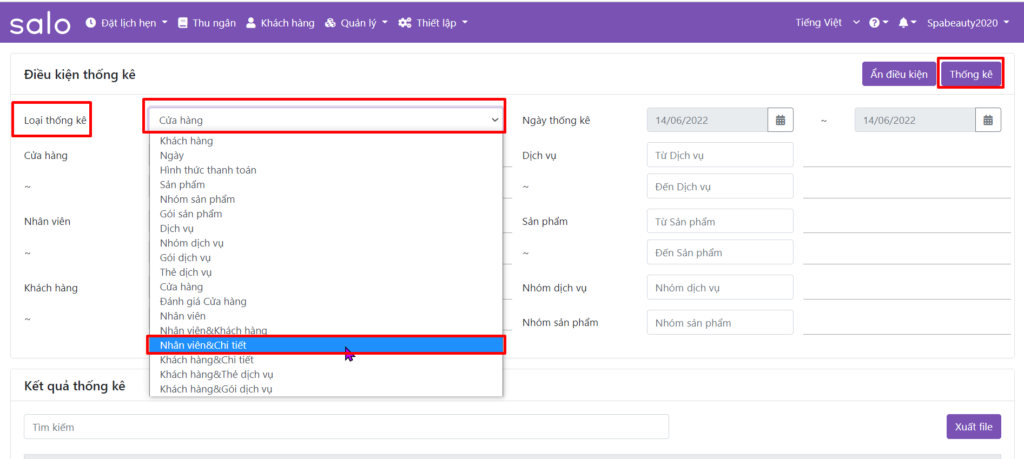Viewport: 1024px width, 459px height.
Task: Open the Spabeauty2020 account menu
Action: point(968,23)
